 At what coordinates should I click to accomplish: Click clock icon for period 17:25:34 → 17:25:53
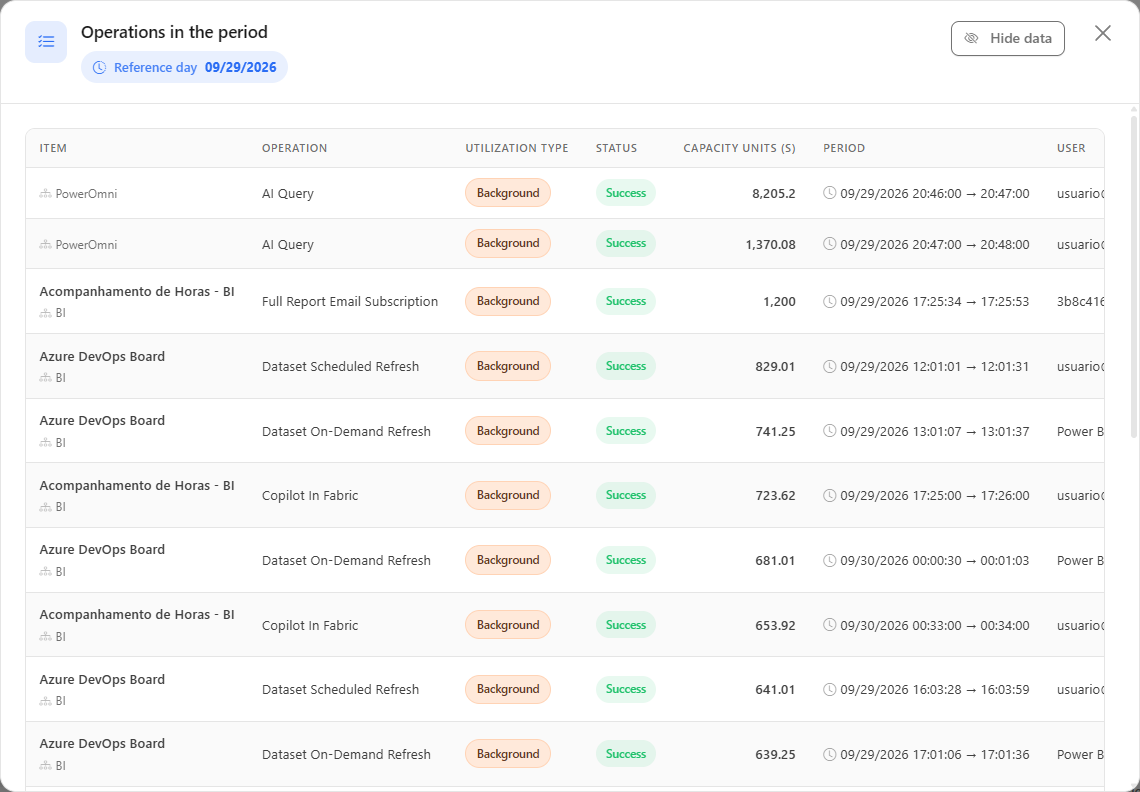point(830,301)
